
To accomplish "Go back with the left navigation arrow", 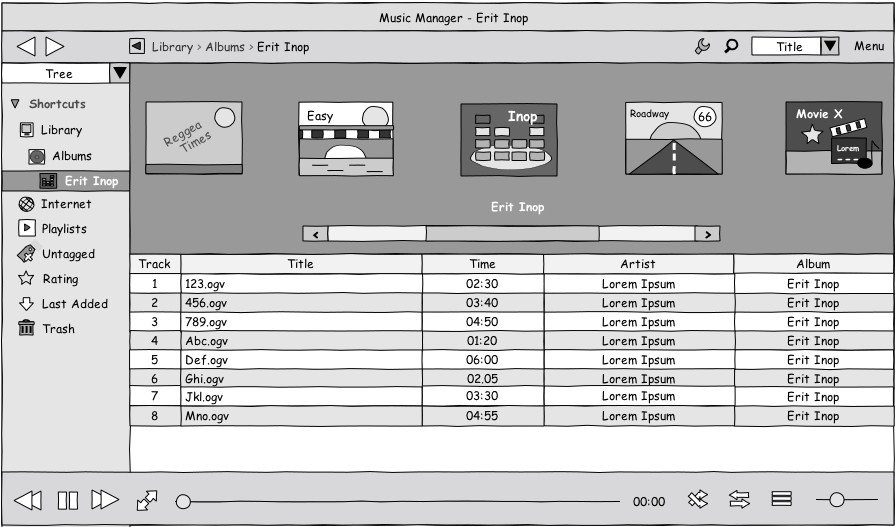I will pyautogui.click(x=26, y=46).
